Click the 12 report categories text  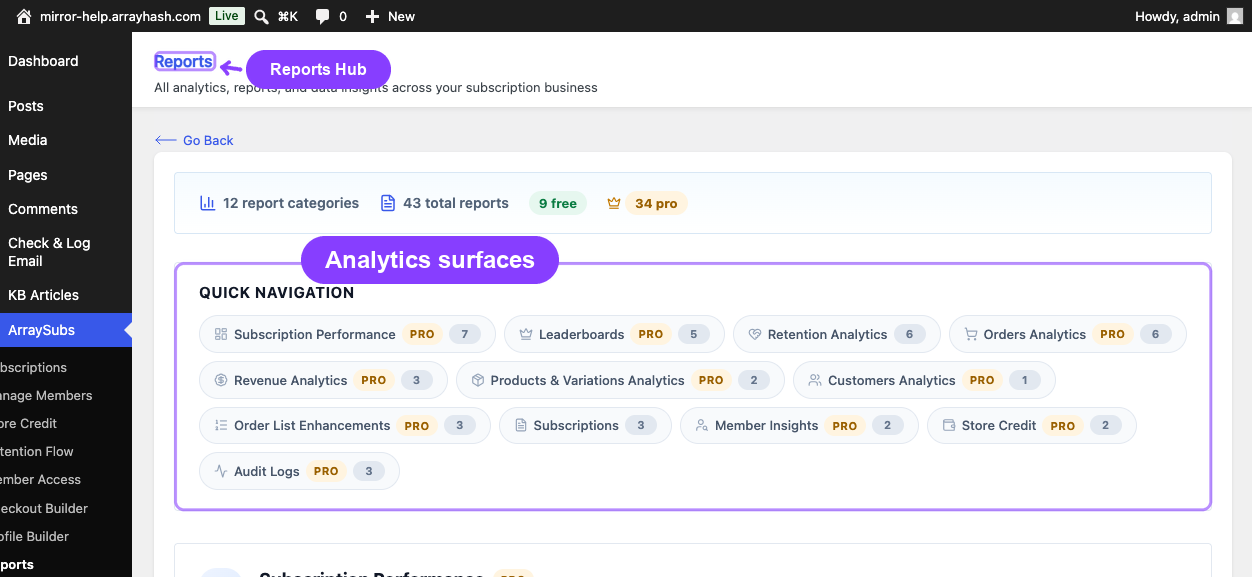291,203
